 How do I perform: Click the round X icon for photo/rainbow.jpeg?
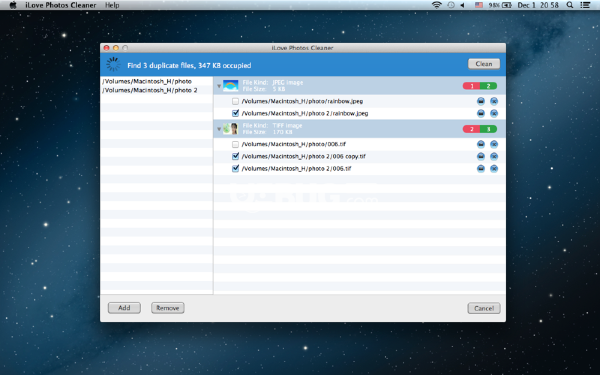click(x=494, y=101)
